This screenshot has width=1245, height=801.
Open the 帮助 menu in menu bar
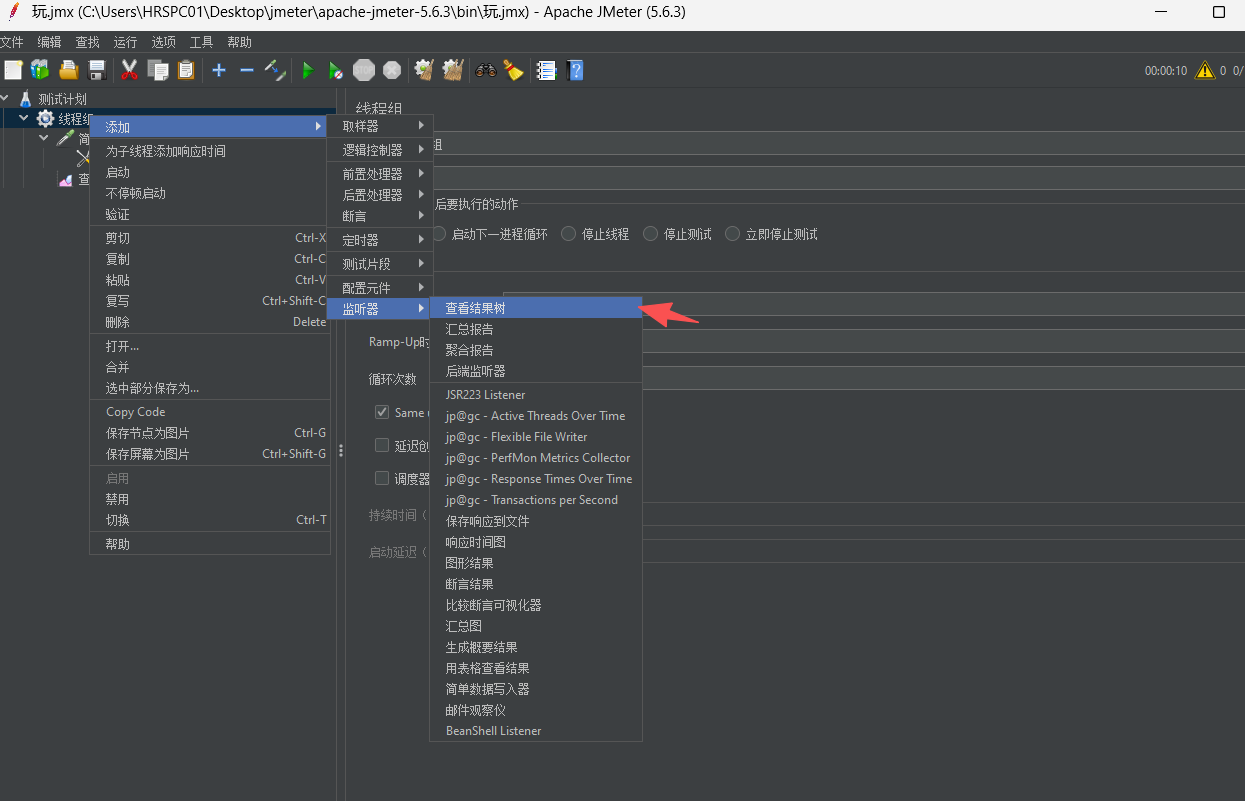(x=239, y=42)
